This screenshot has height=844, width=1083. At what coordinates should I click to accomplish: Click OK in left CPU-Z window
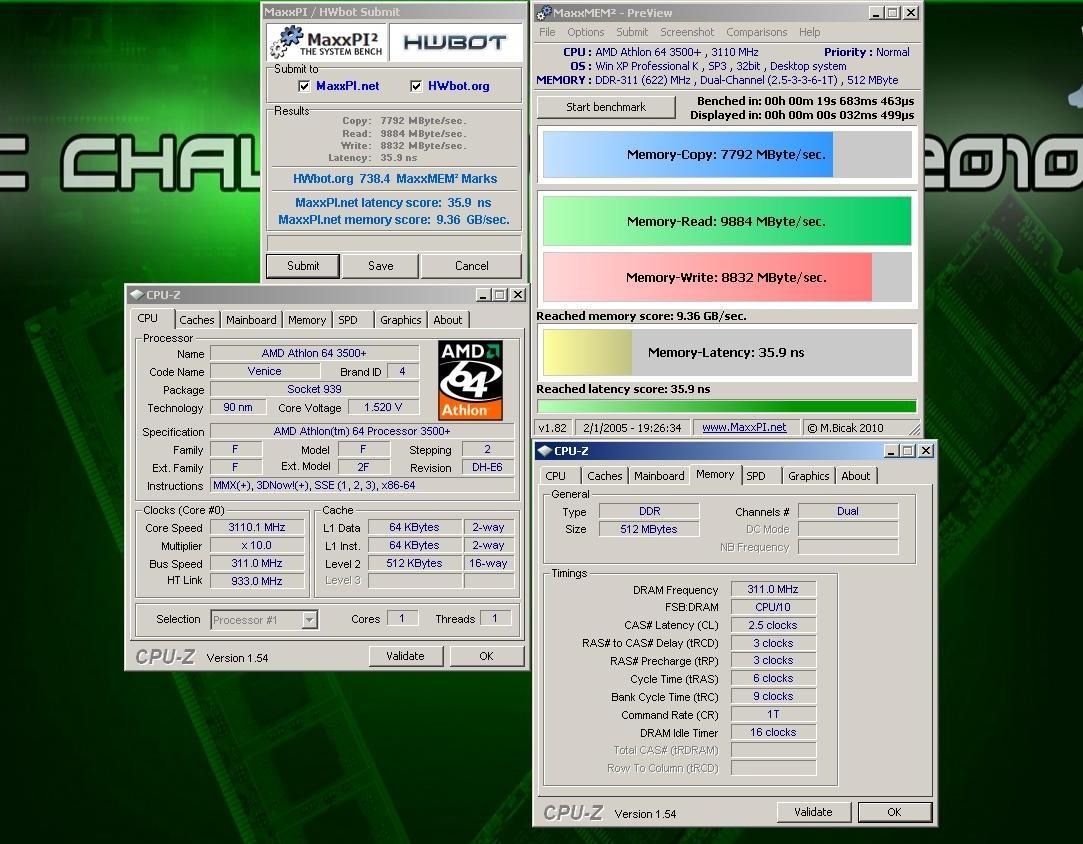(486, 656)
